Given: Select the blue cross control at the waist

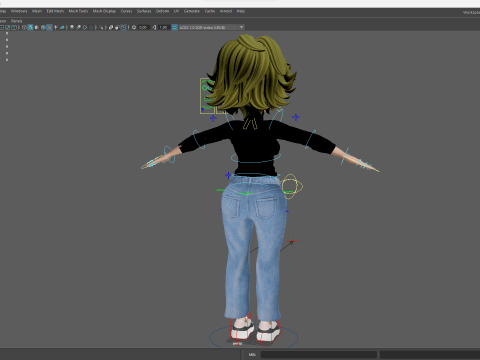Looking at the screenshot, I should [x=228, y=175].
